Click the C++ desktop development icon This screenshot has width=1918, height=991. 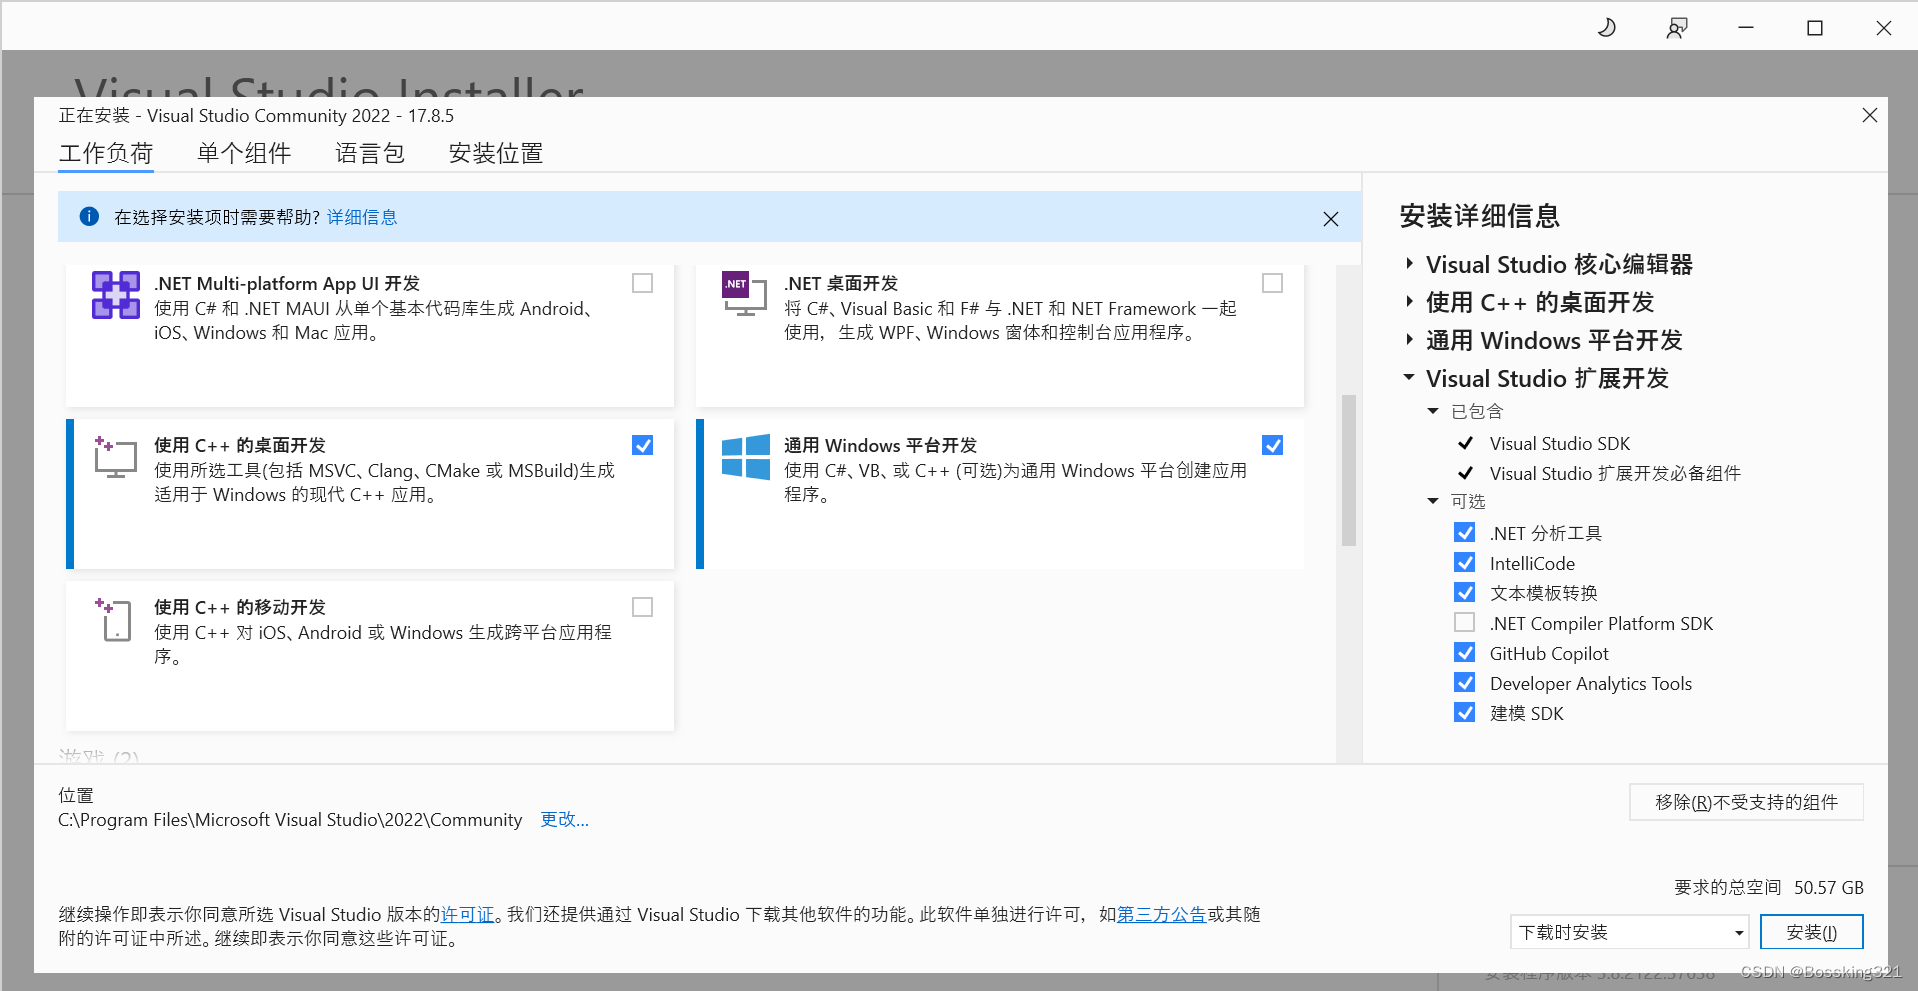tap(115, 457)
